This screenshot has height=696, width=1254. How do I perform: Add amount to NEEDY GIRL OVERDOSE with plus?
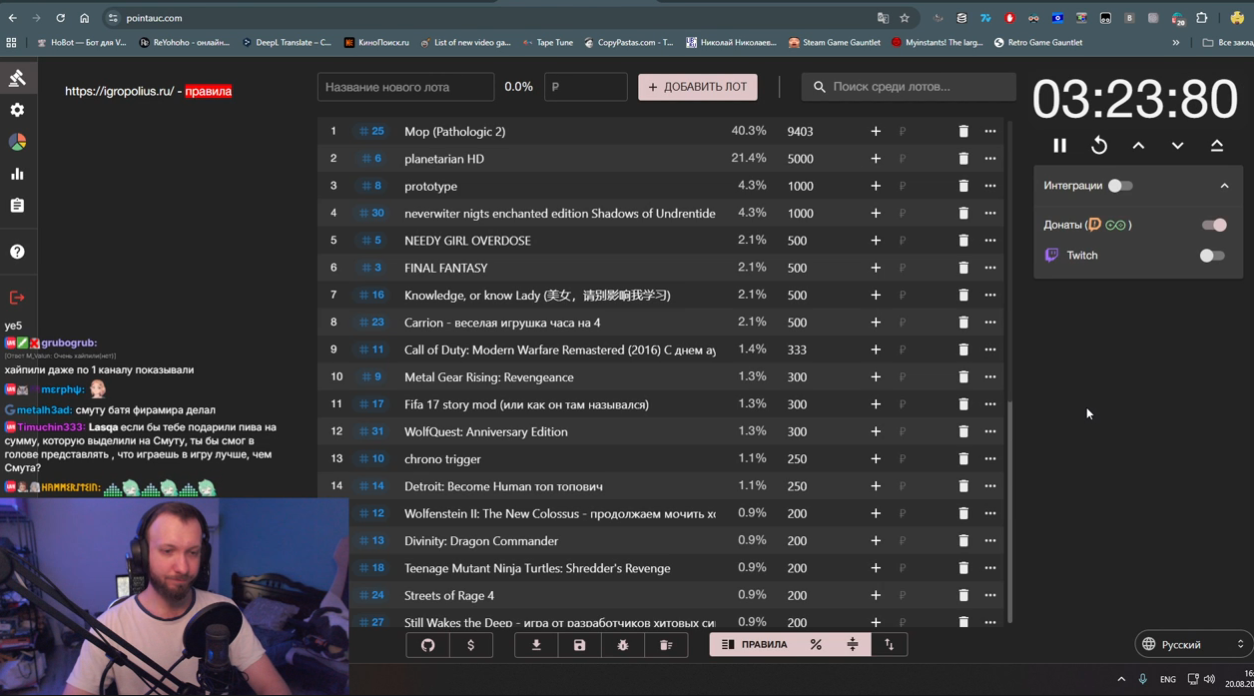[875, 240]
